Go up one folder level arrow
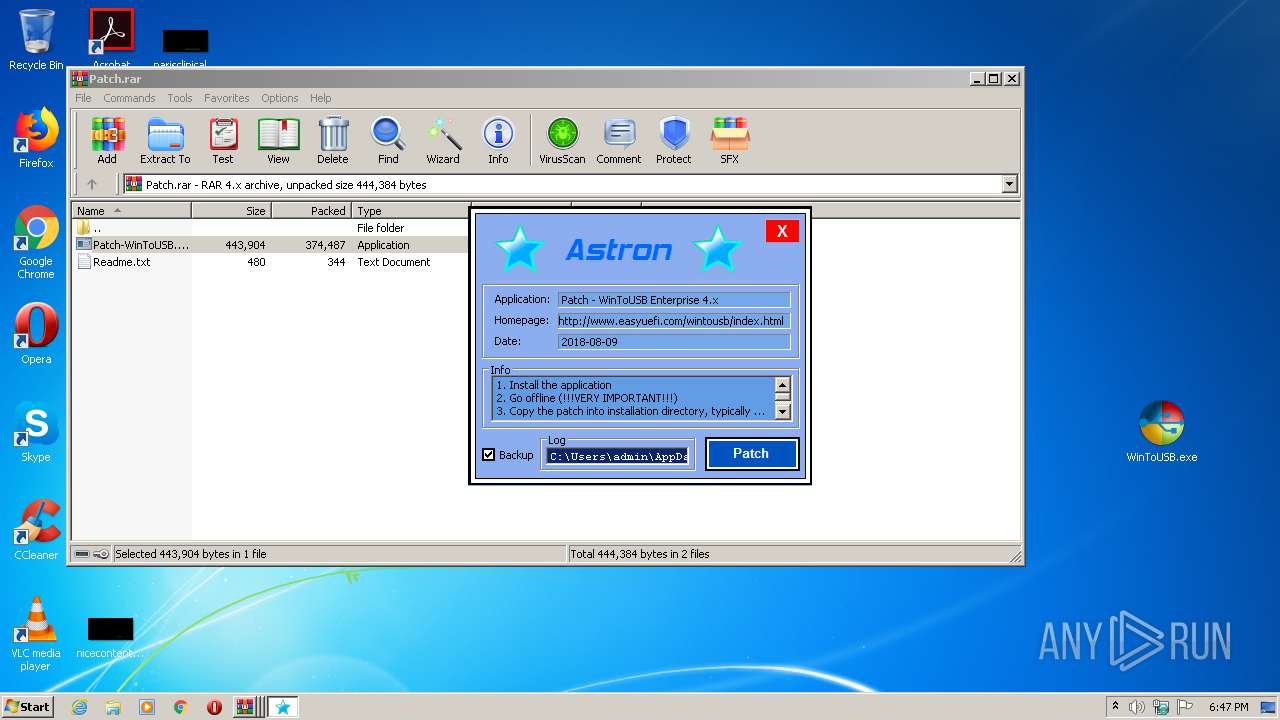 [92, 184]
